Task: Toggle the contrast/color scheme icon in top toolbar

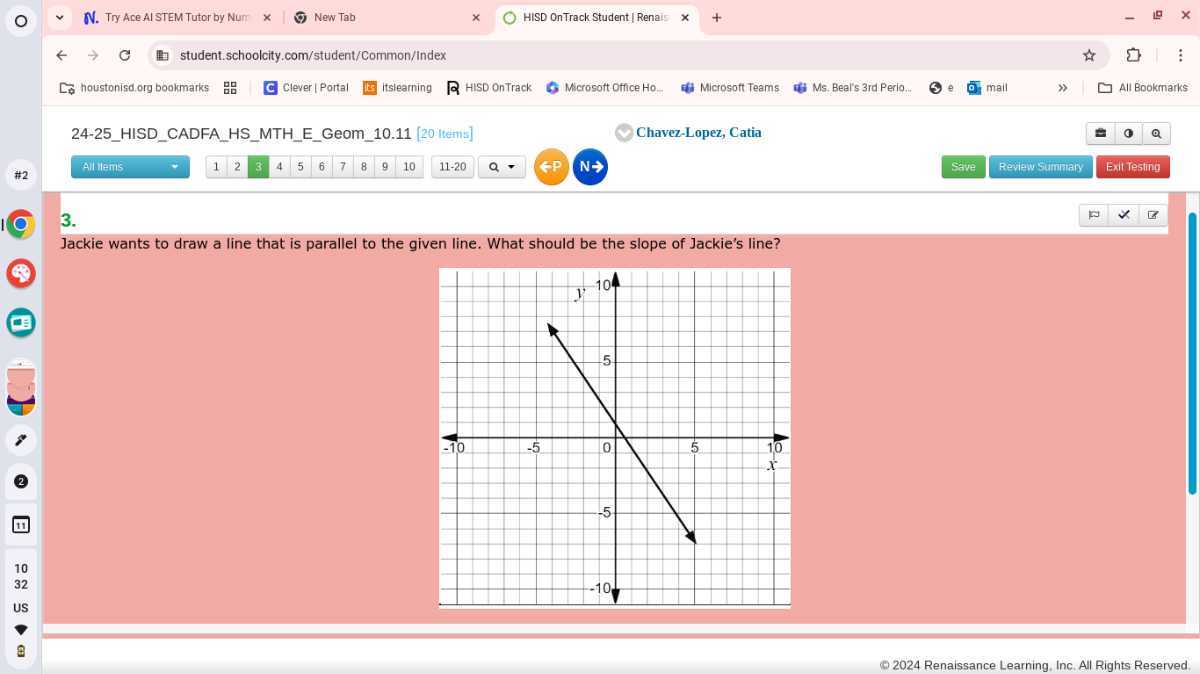Action: 1129,132
